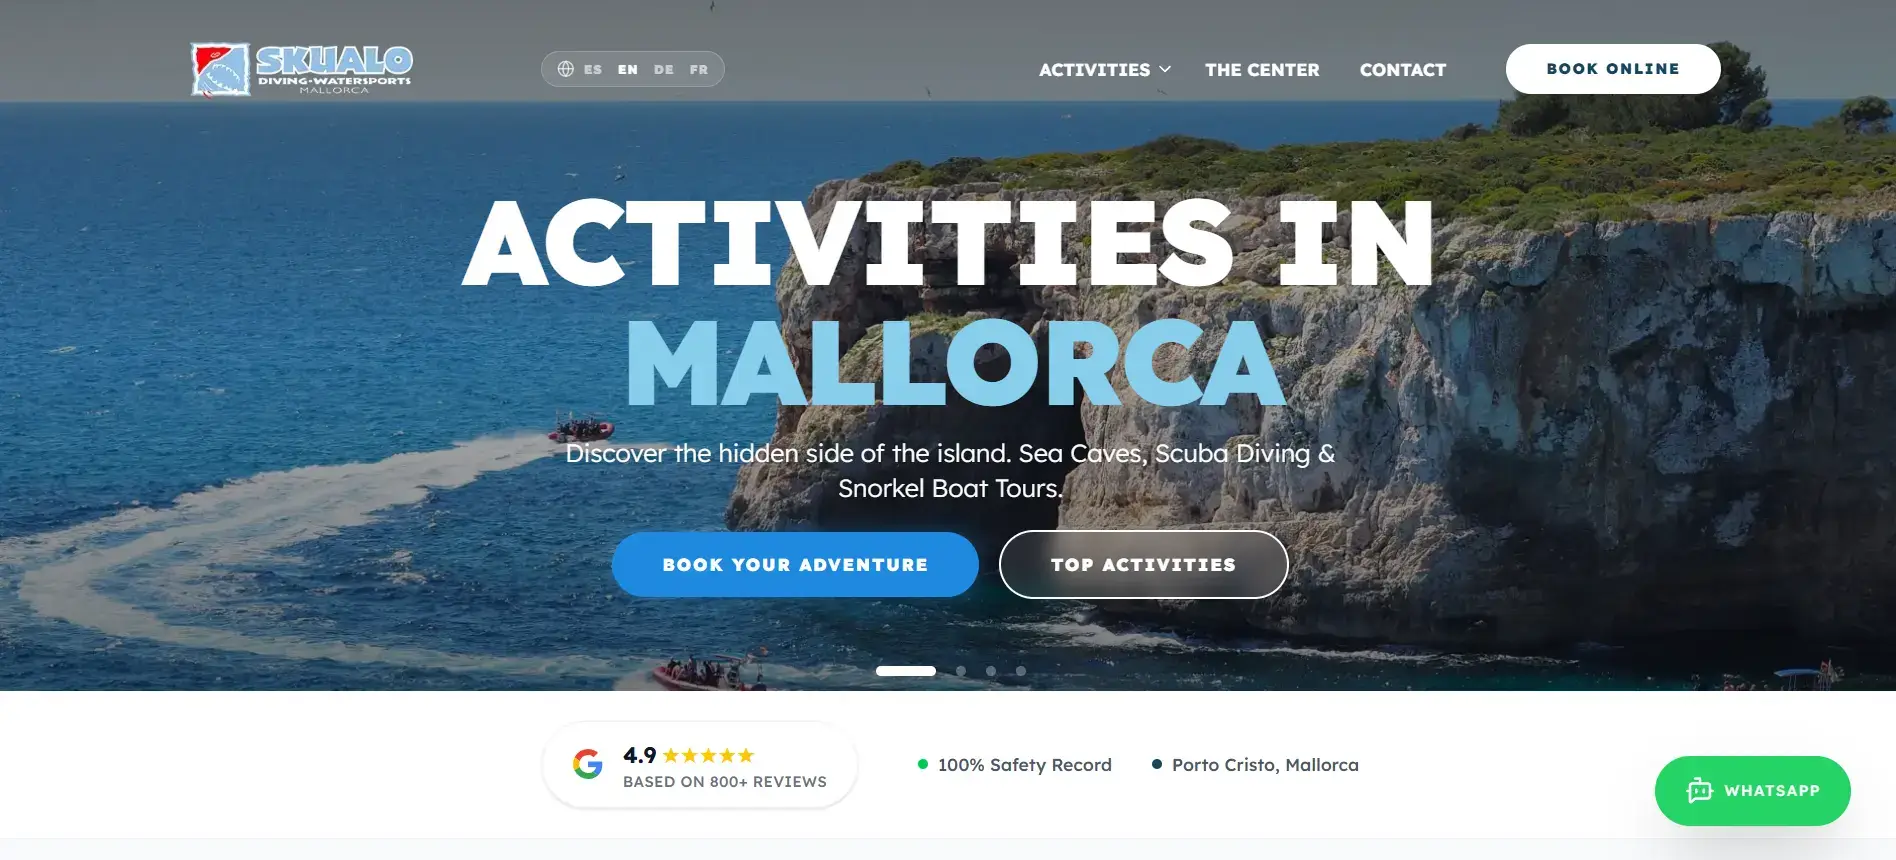Select the third hero slide dot

point(991,671)
